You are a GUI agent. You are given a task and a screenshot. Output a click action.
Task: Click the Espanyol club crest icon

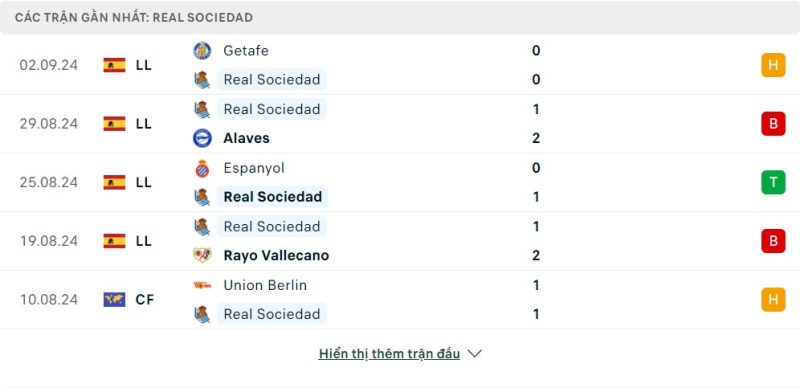point(202,168)
